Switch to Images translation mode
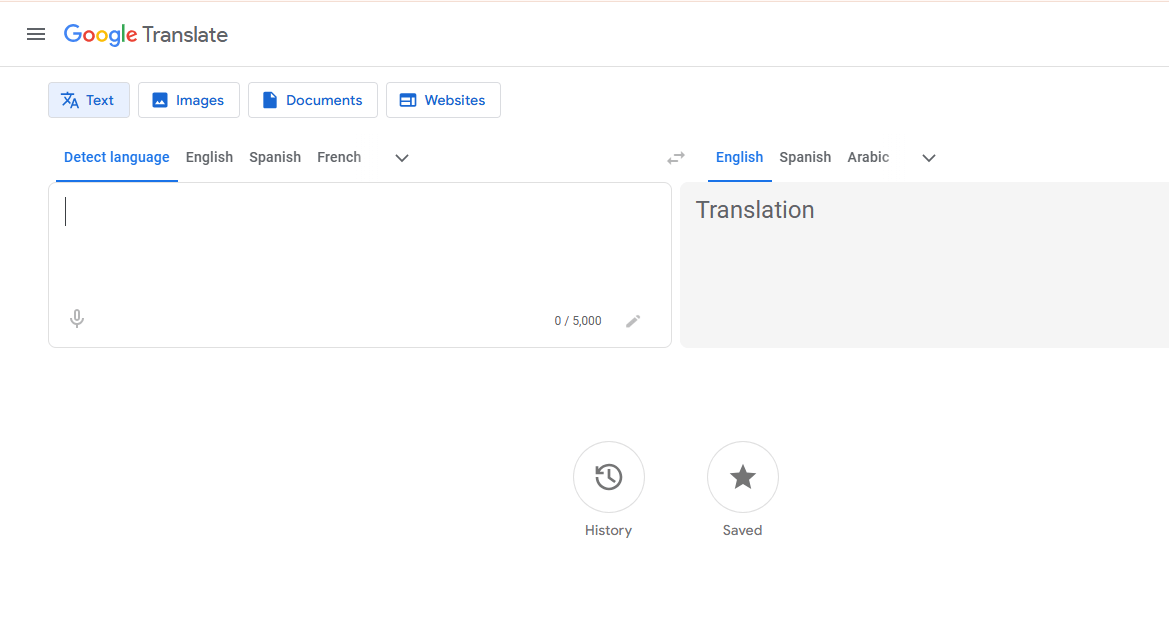This screenshot has width=1169, height=617. point(189,100)
